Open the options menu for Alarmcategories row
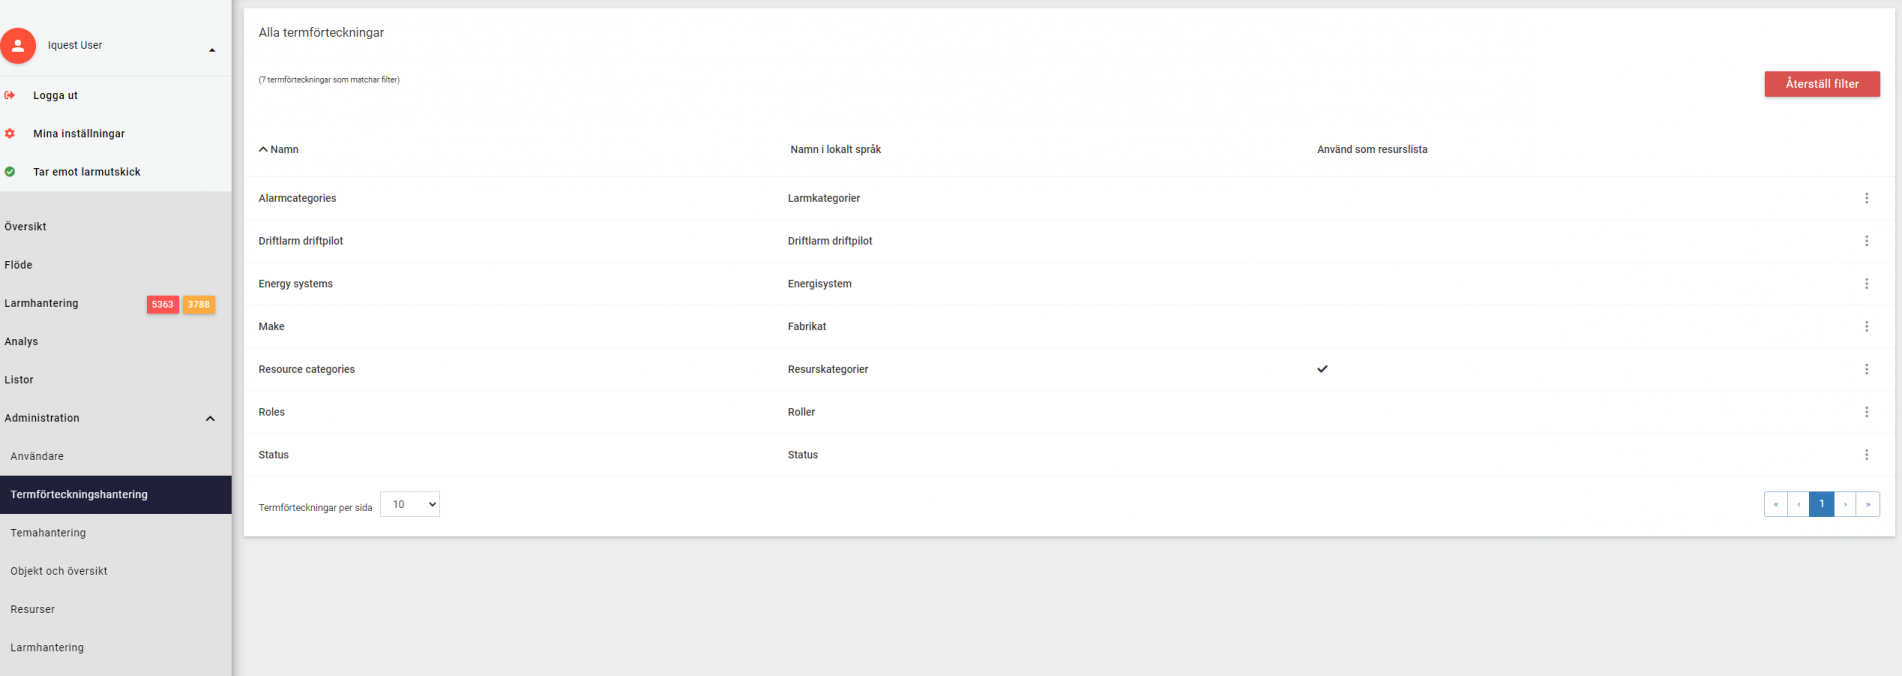Viewport: 1902px width, 676px height. (x=1866, y=198)
